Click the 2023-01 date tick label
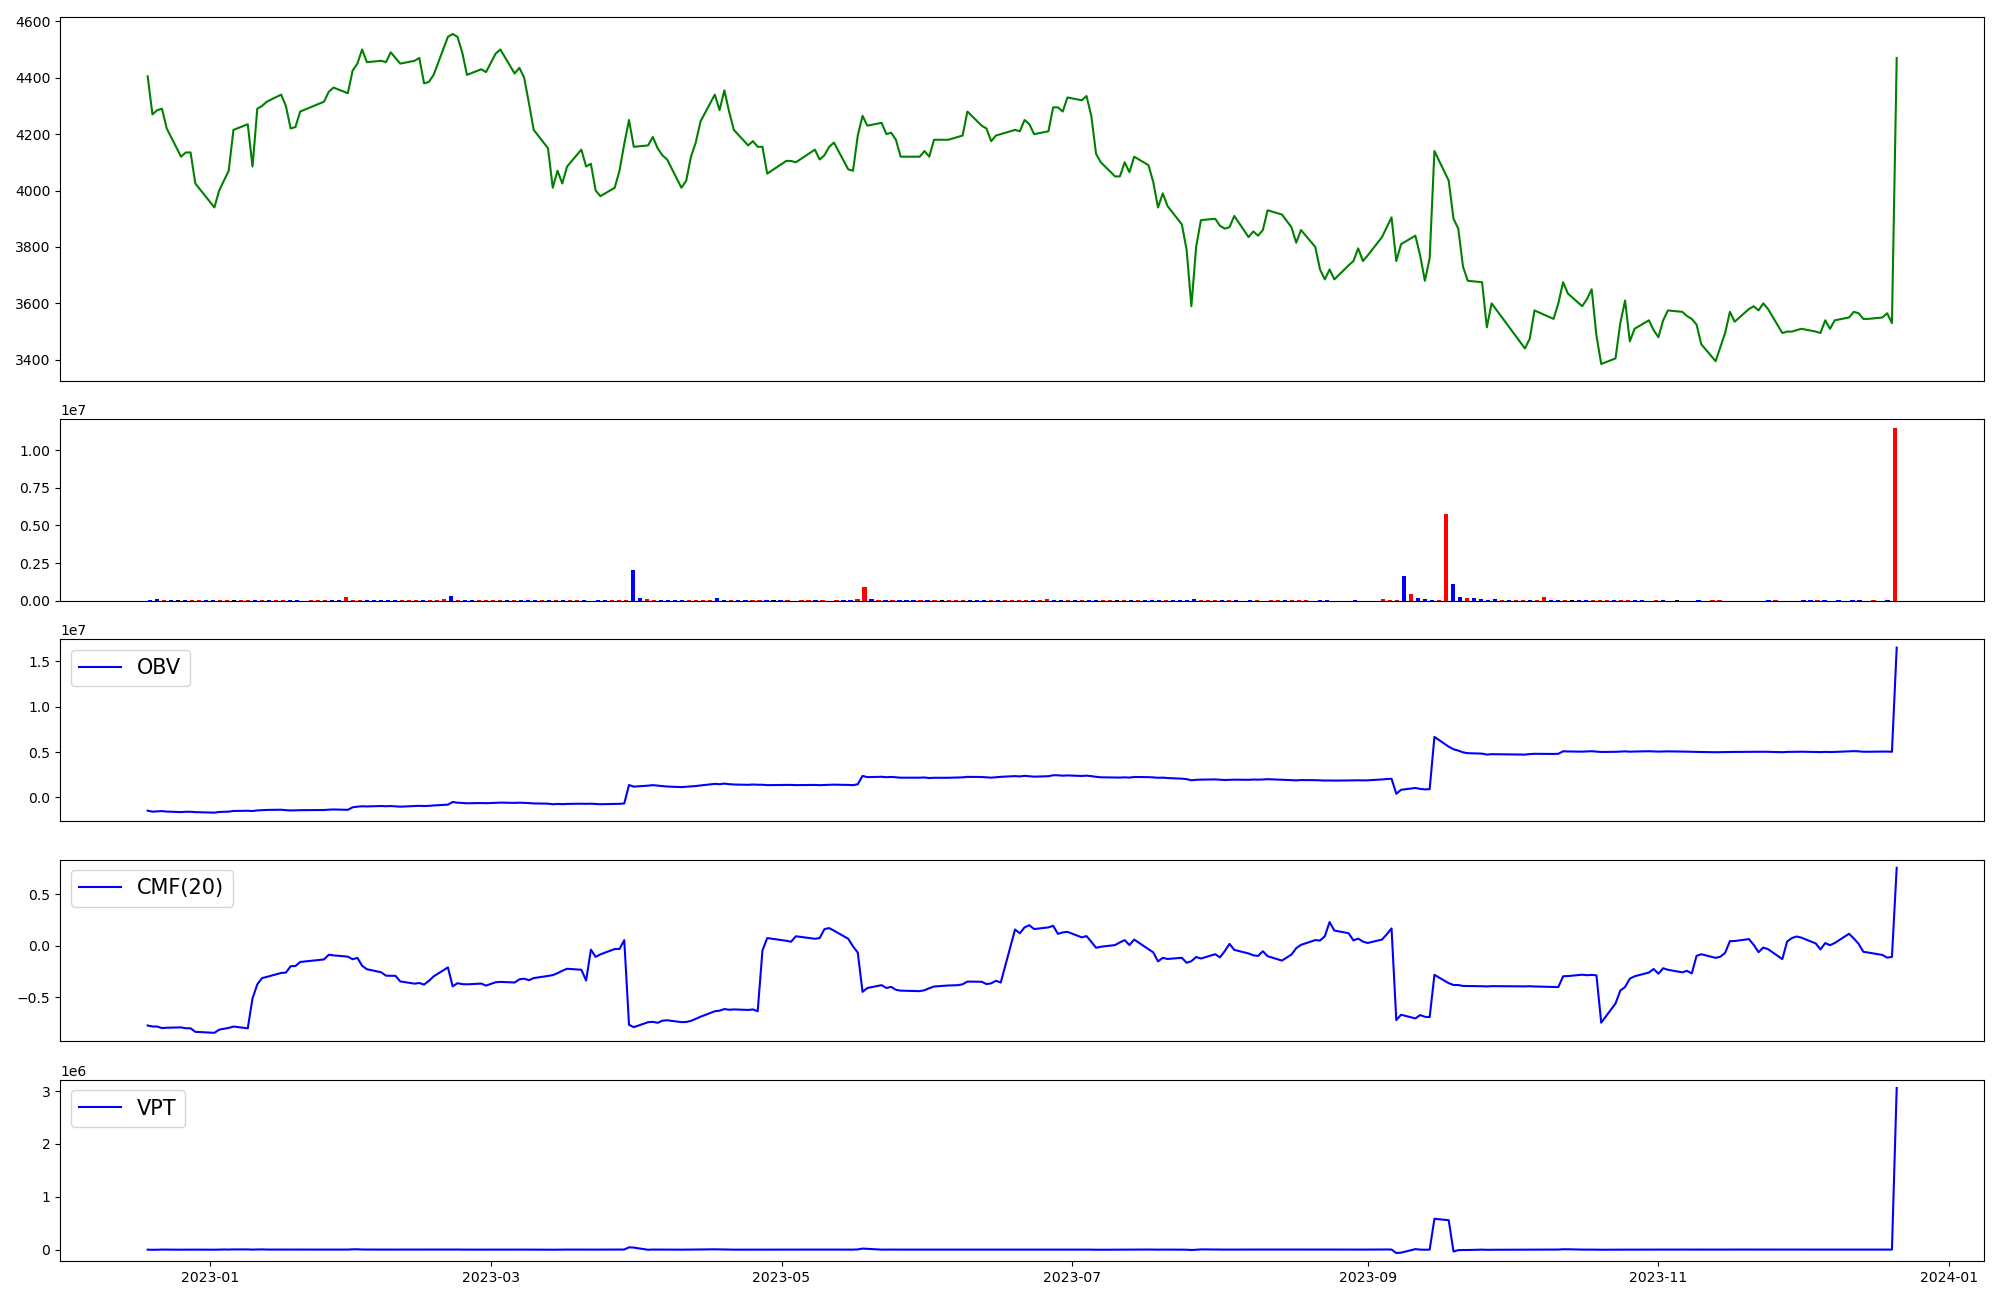The width and height of the screenshot is (2000, 1300). click(x=210, y=1277)
